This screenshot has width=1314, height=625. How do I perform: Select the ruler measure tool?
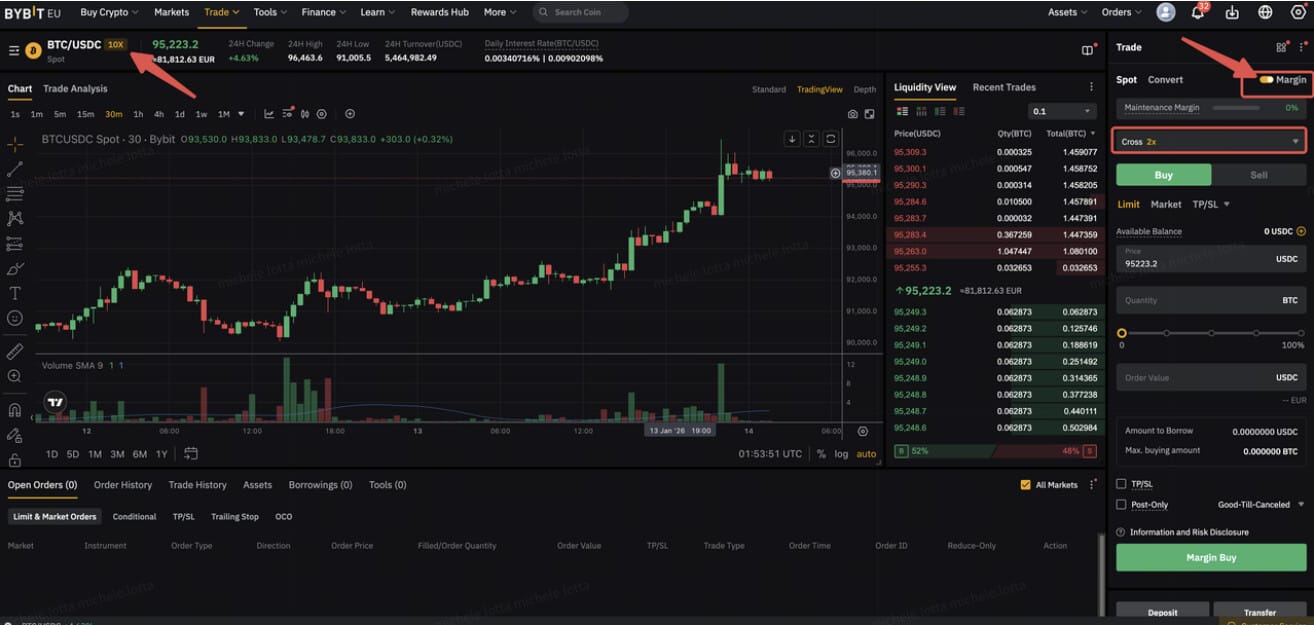15,351
